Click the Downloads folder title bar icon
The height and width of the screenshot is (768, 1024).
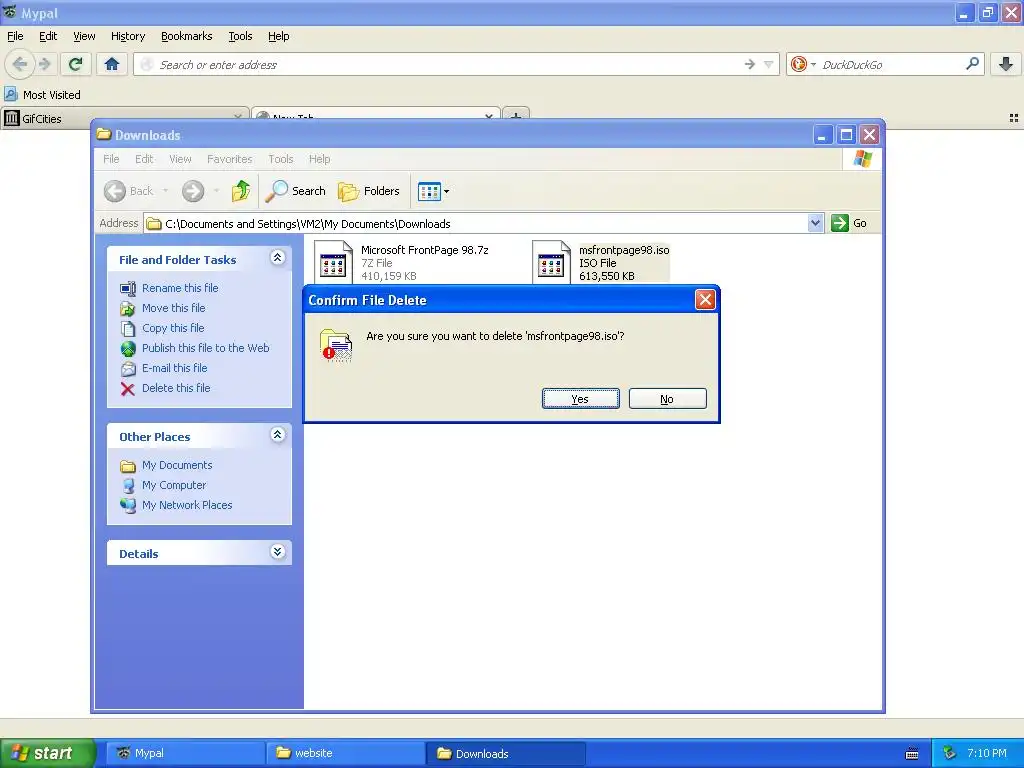(x=103, y=135)
